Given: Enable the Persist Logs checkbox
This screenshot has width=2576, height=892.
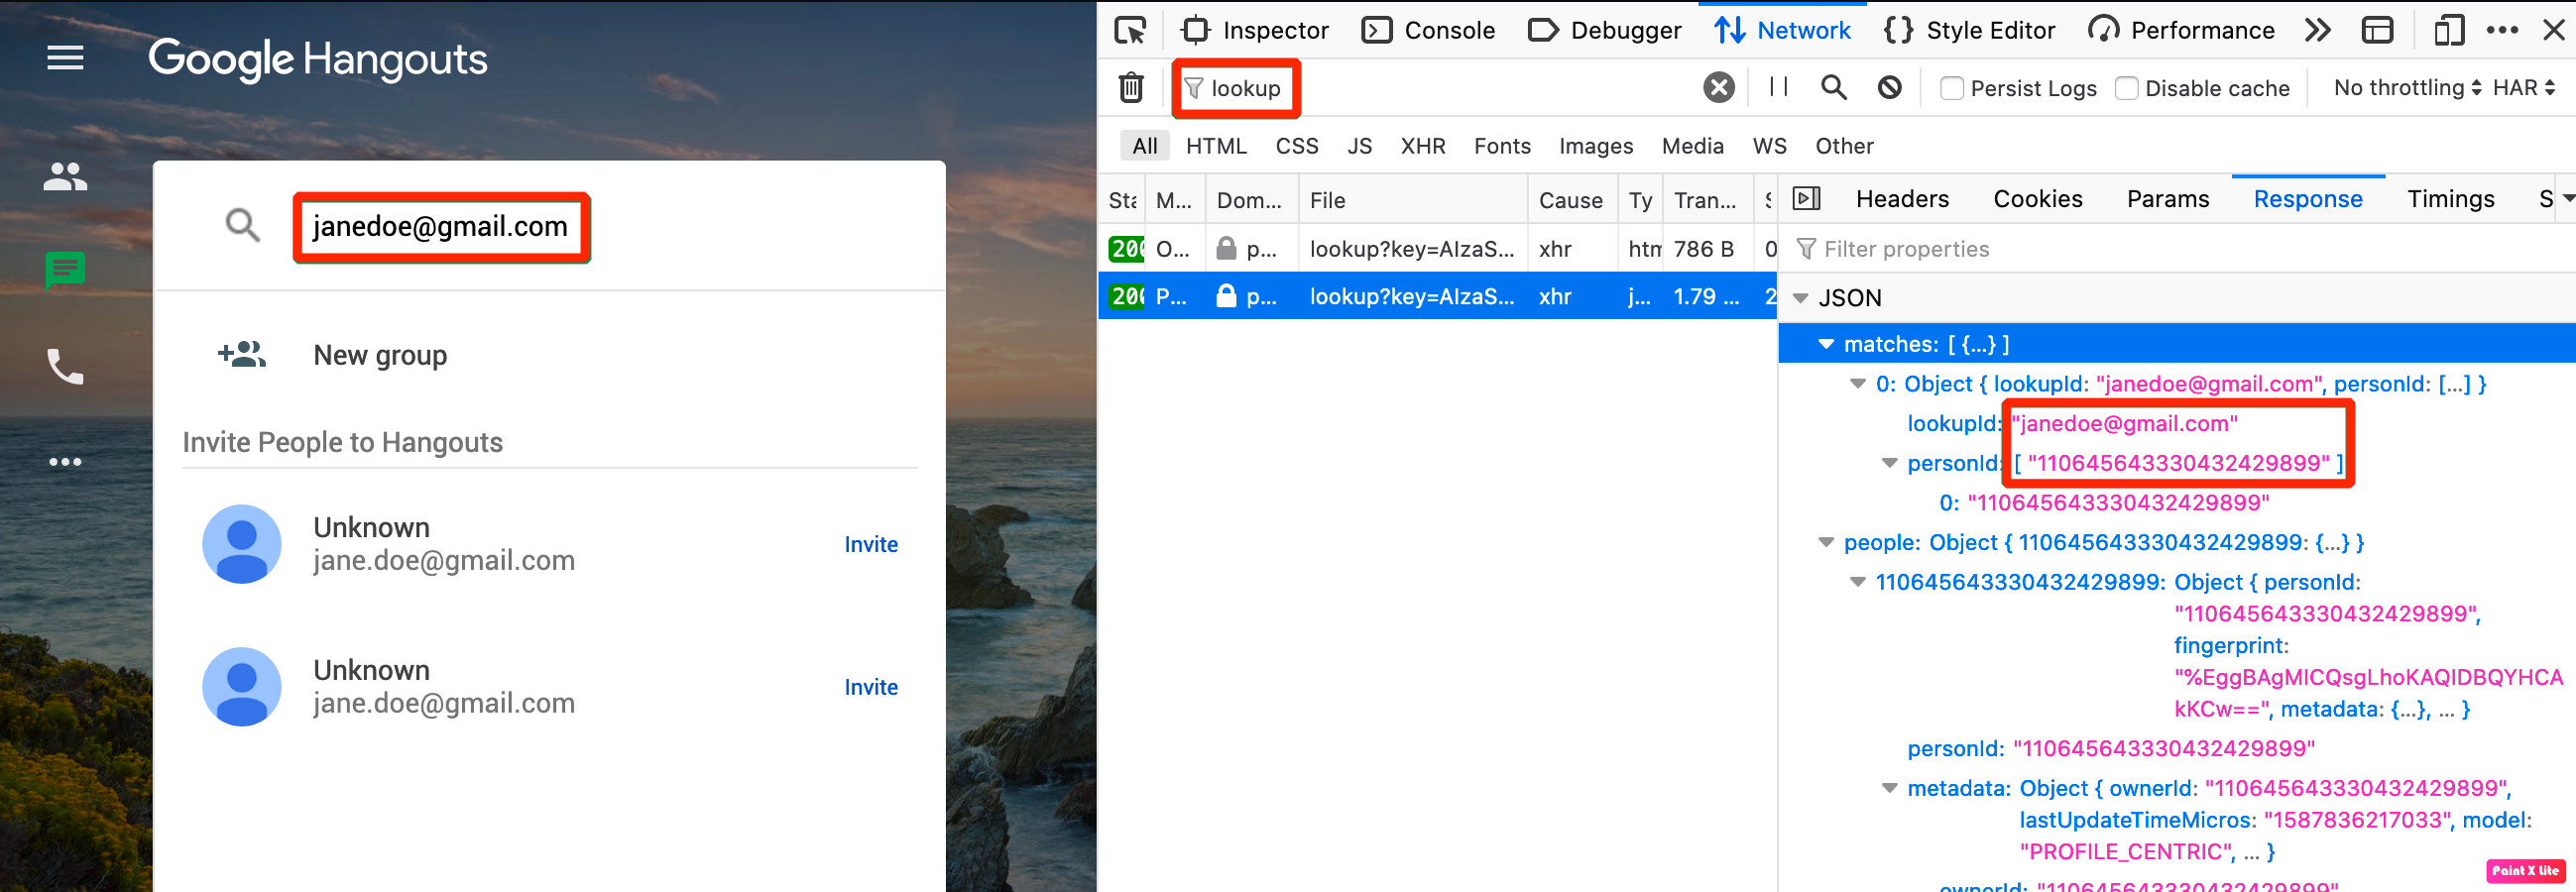Looking at the screenshot, I should [1952, 88].
